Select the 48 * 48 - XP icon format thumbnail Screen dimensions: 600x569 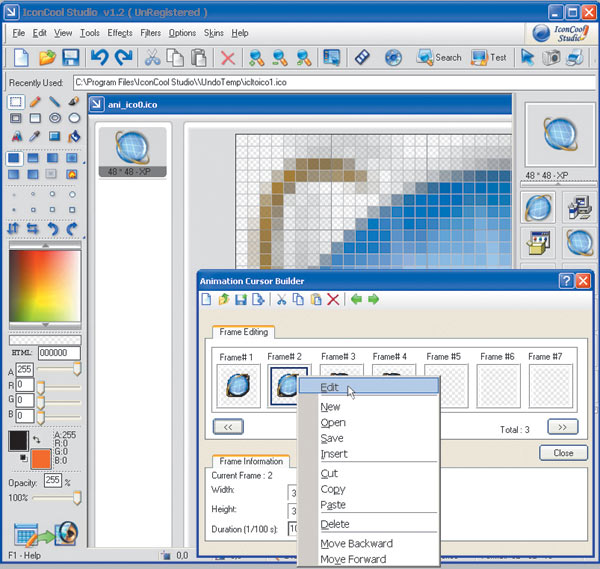point(132,152)
